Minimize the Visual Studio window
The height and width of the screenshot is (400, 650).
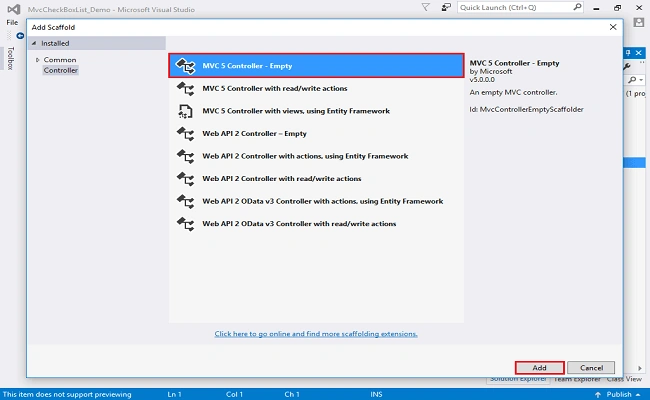point(596,8)
